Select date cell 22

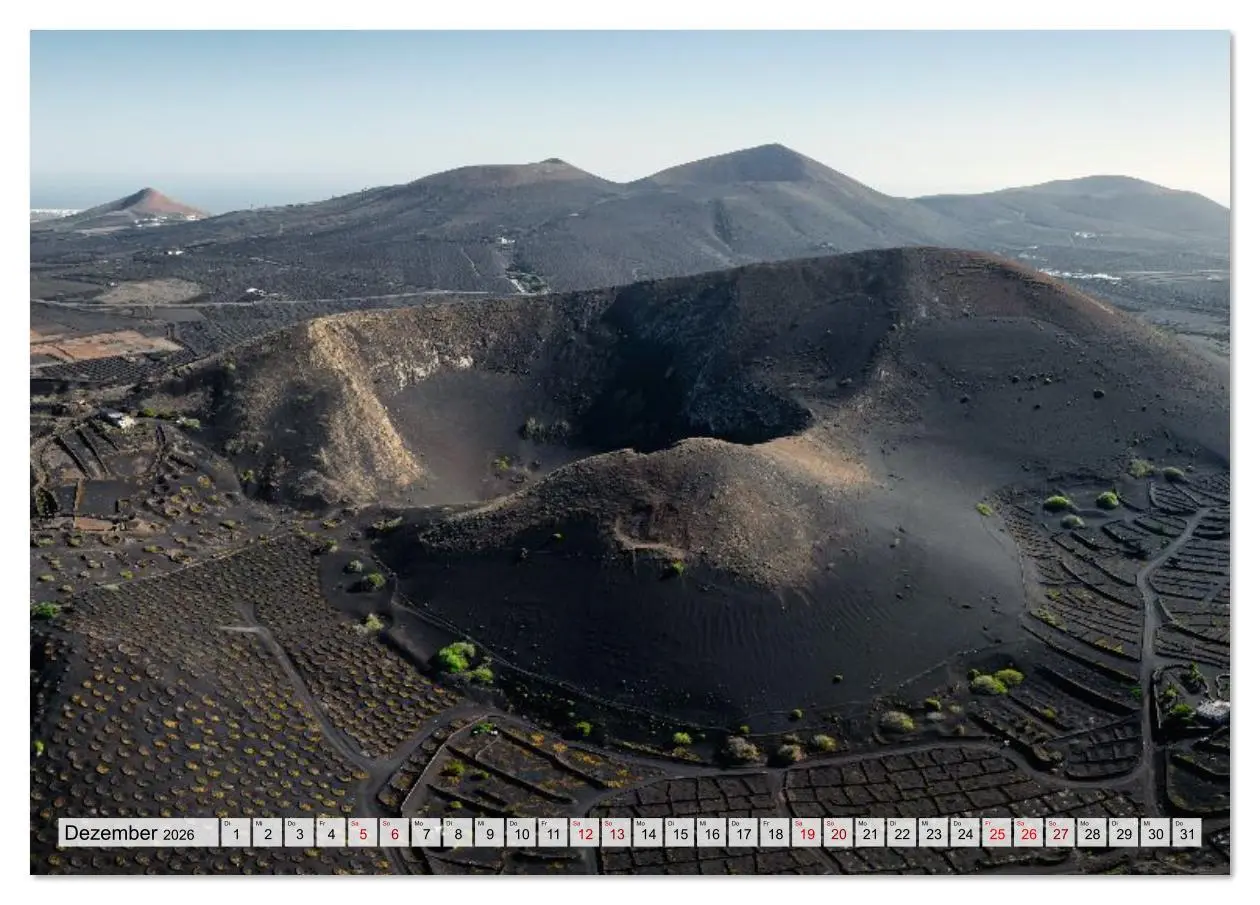[902, 833]
